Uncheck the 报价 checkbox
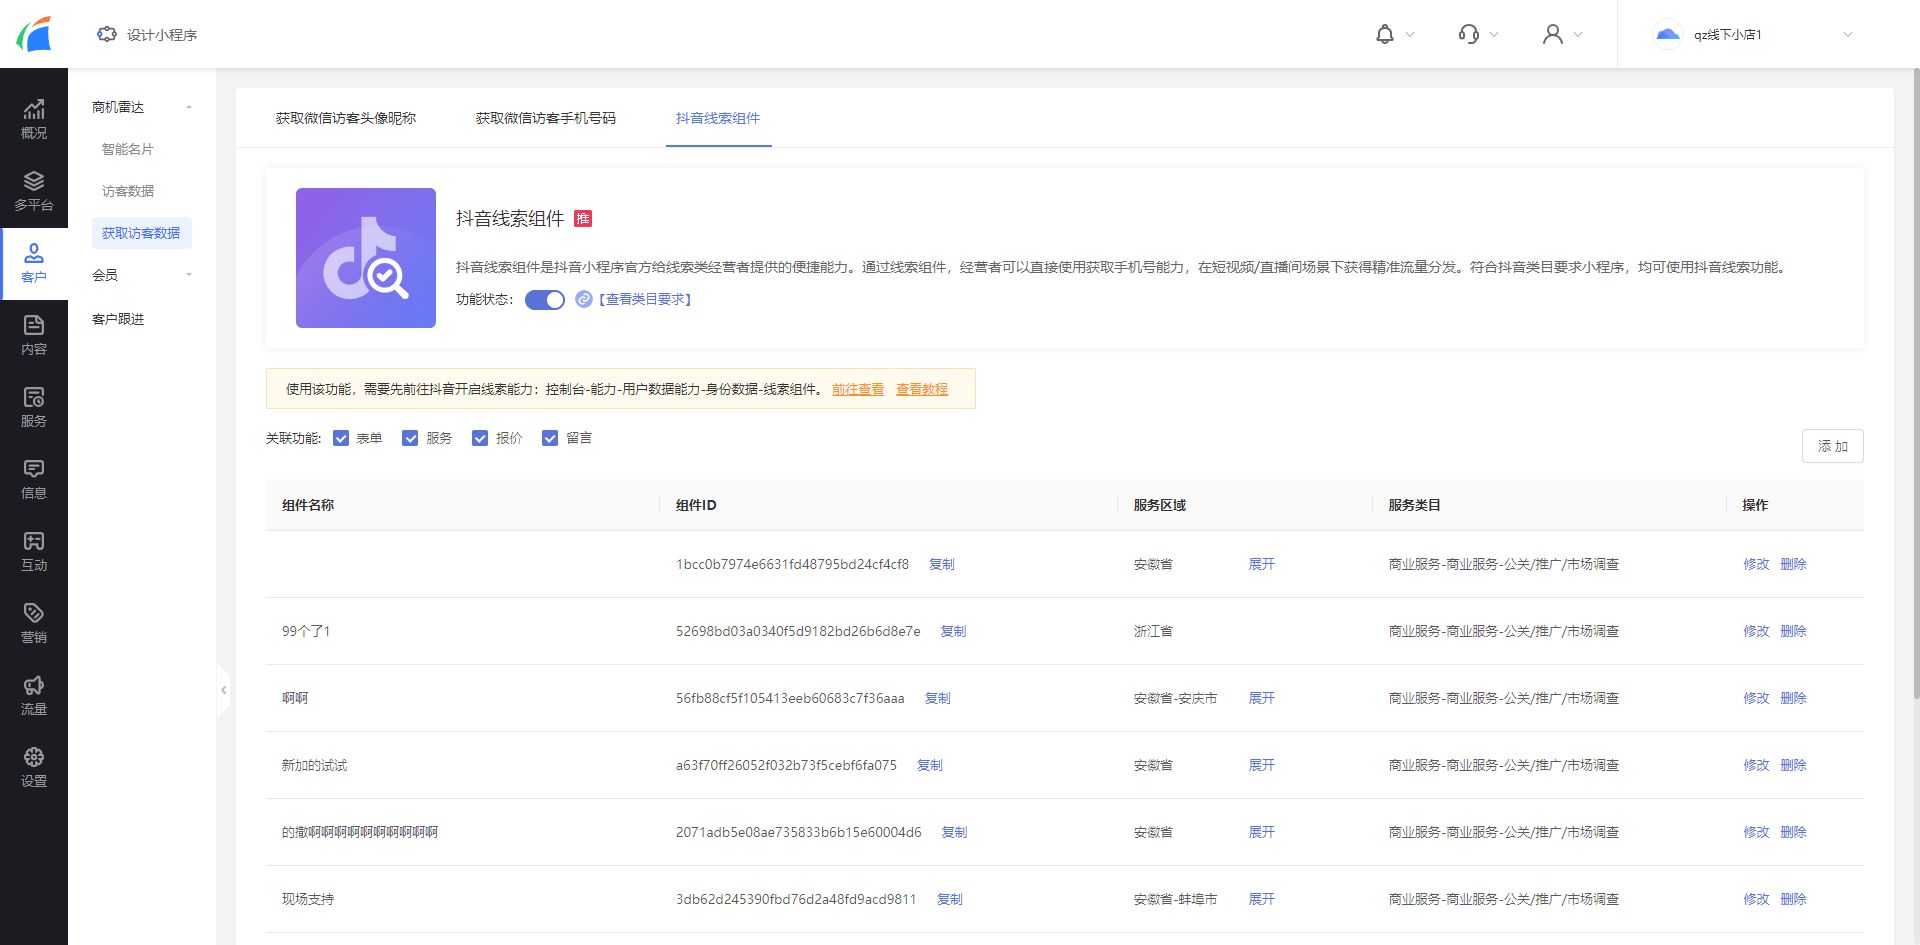The height and width of the screenshot is (945, 1920). coord(480,438)
